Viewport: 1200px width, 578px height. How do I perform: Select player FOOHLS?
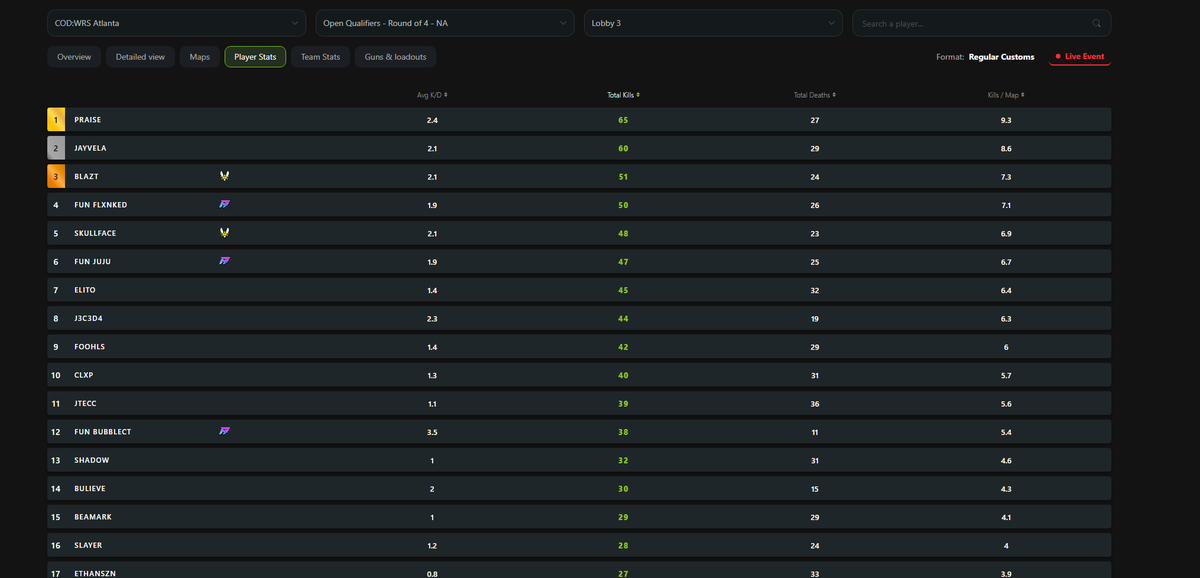coord(89,347)
